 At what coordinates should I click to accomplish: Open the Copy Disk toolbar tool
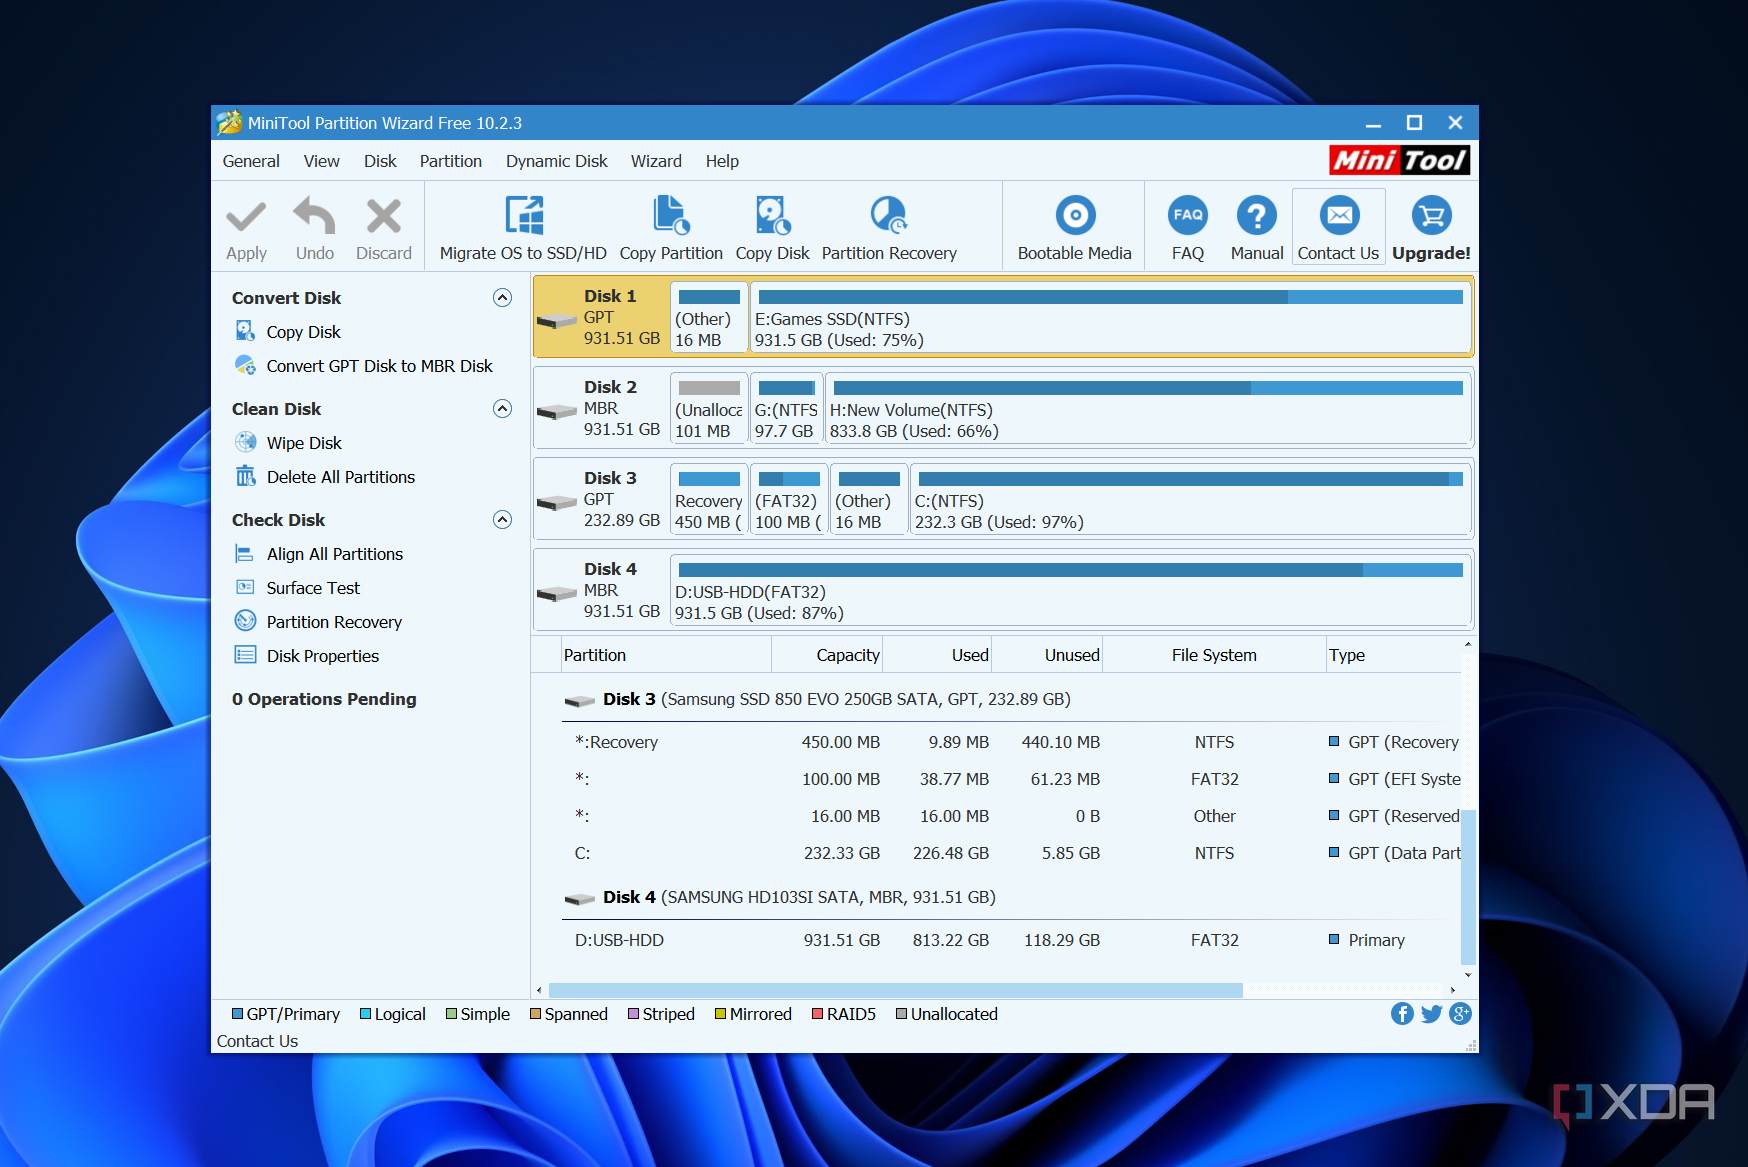pos(771,226)
